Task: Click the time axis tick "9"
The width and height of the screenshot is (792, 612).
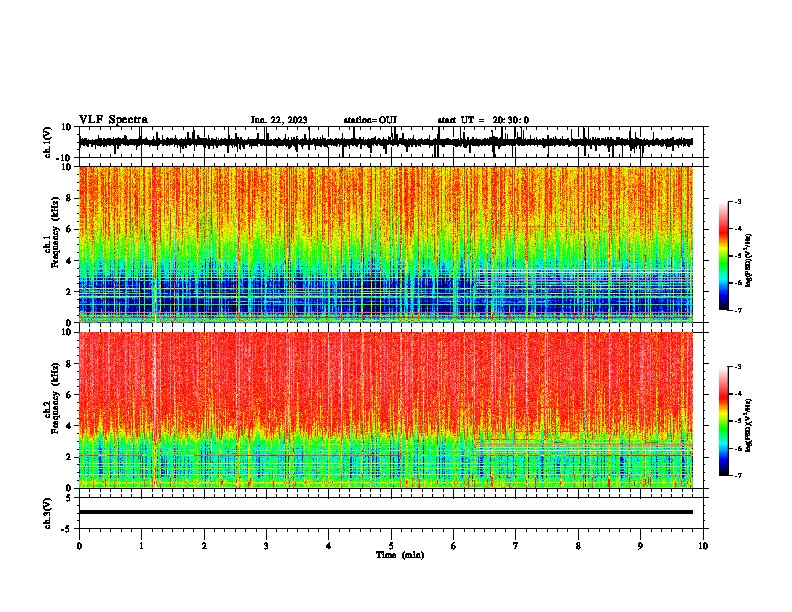Action: pos(640,546)
